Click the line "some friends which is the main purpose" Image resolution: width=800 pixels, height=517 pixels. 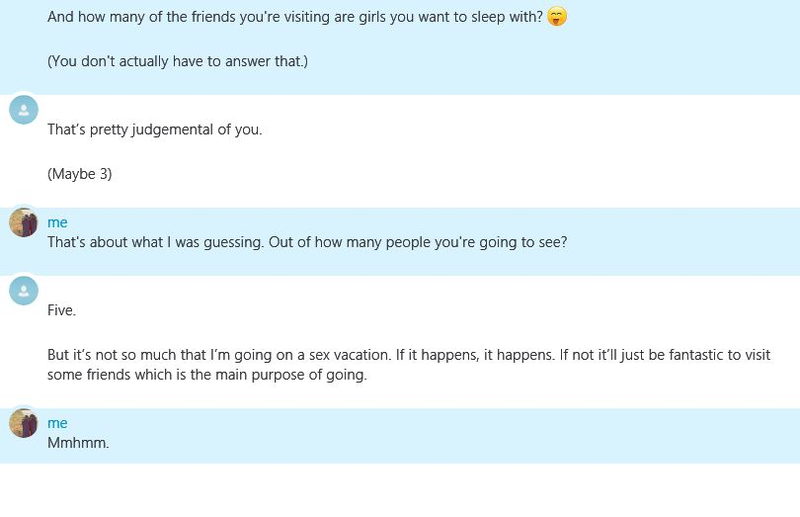[207, 375]
